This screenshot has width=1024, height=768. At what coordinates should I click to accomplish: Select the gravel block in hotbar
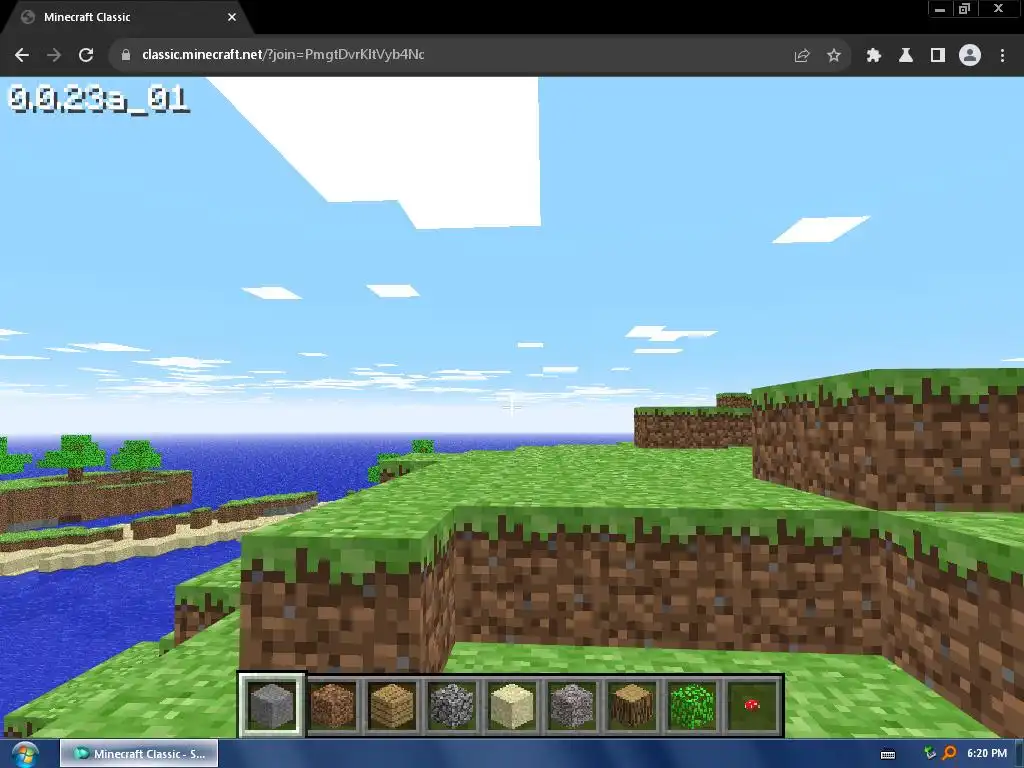[x=572, y=705]
